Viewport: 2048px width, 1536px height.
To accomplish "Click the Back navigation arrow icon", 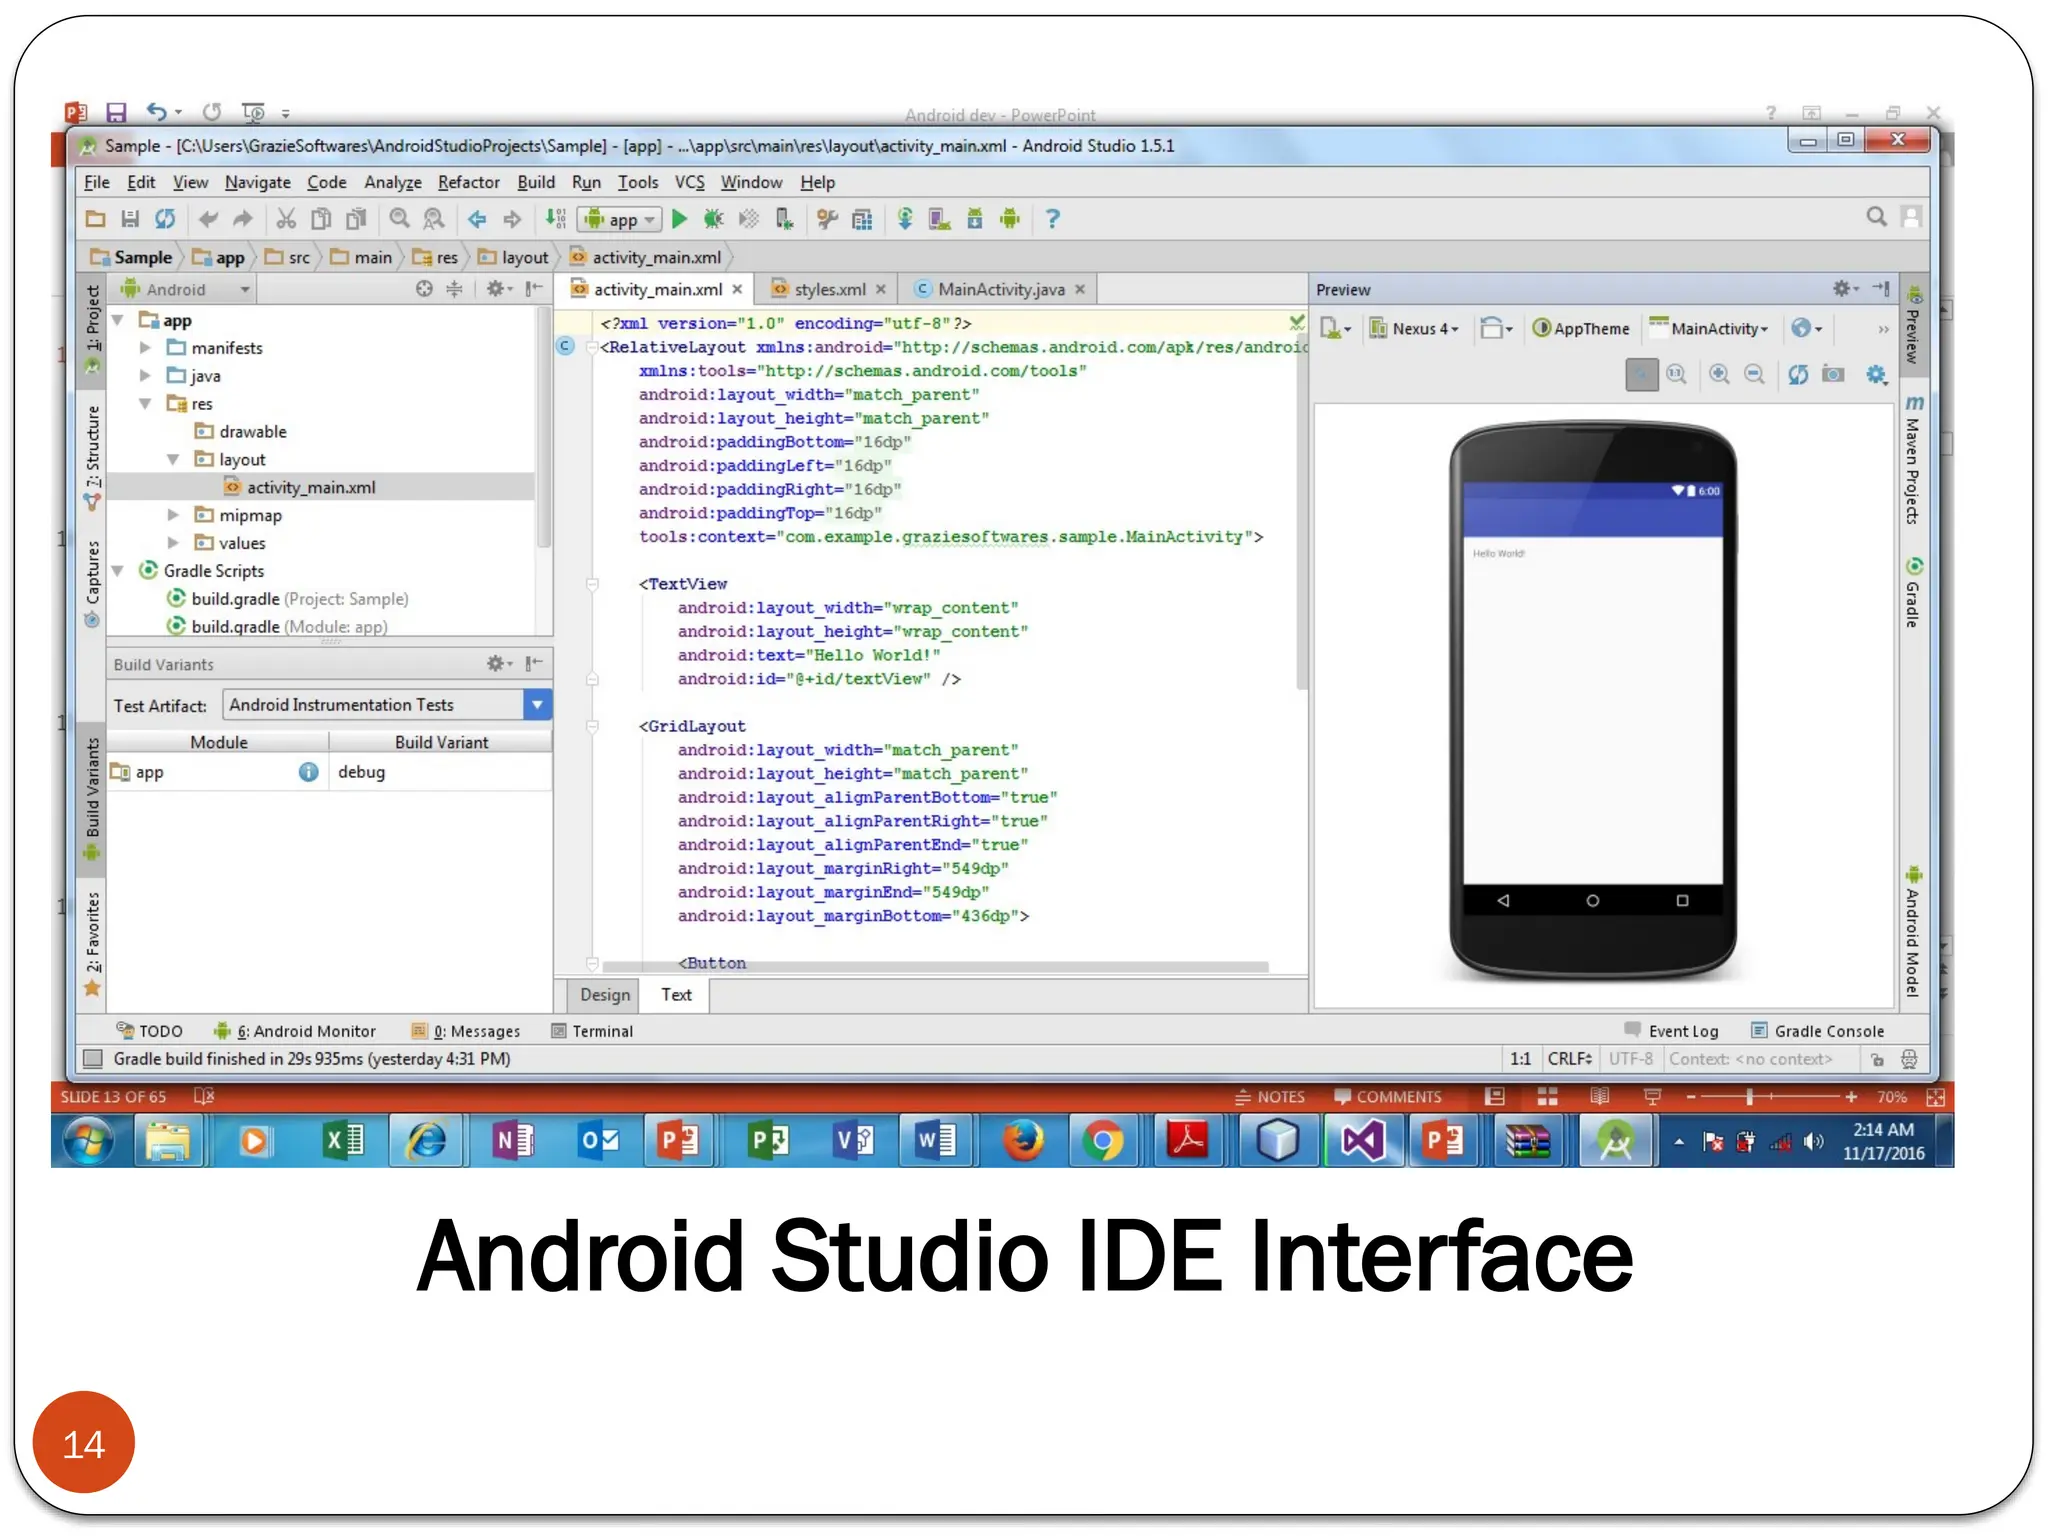I will (477, 219).
